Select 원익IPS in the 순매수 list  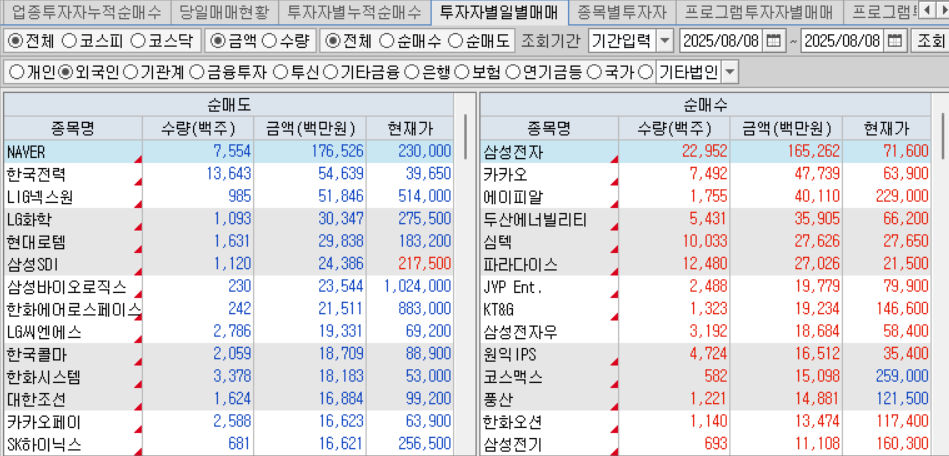coord(510,355)
